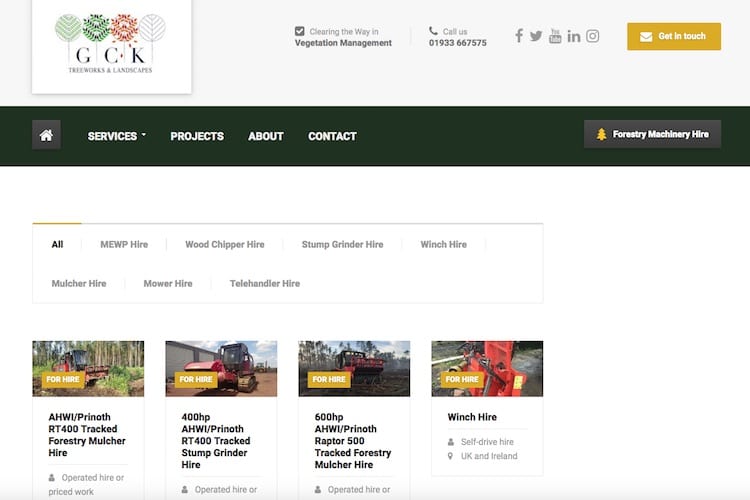The width and height of the screenshot is (750, 500).
Task: Click the Forestry Machinery Hire button
Action: click(652, 134)
